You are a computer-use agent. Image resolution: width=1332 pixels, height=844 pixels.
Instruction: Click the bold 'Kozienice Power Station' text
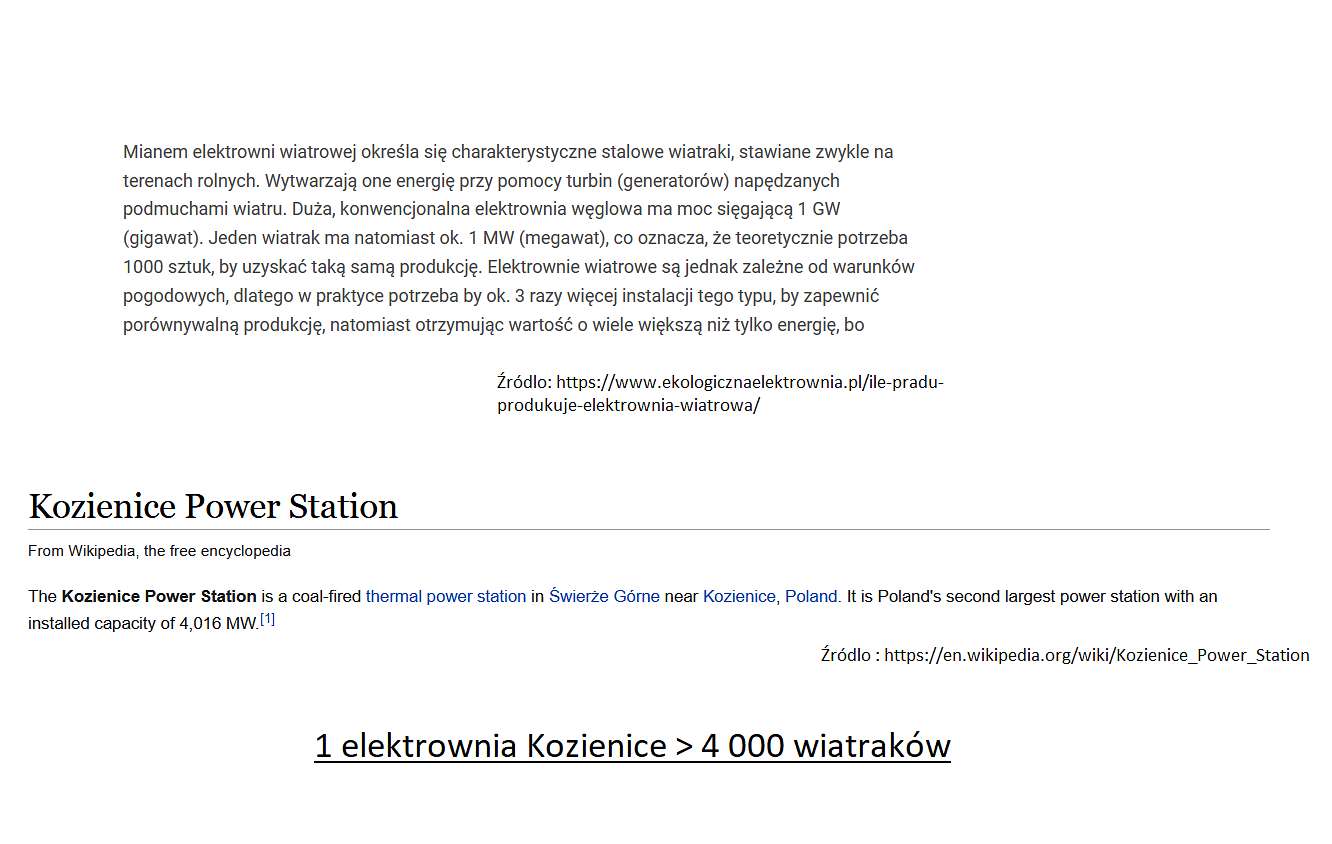159,596
